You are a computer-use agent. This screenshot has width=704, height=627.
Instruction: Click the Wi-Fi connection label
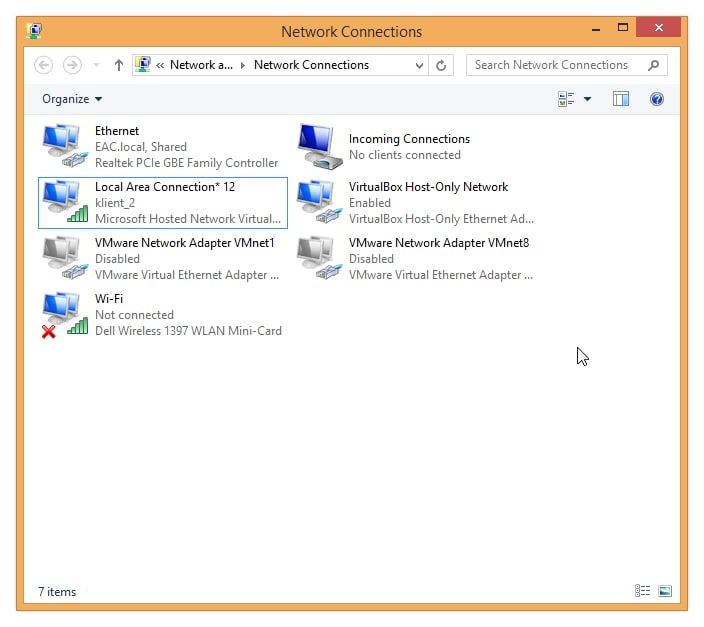[x=109, y=299]
